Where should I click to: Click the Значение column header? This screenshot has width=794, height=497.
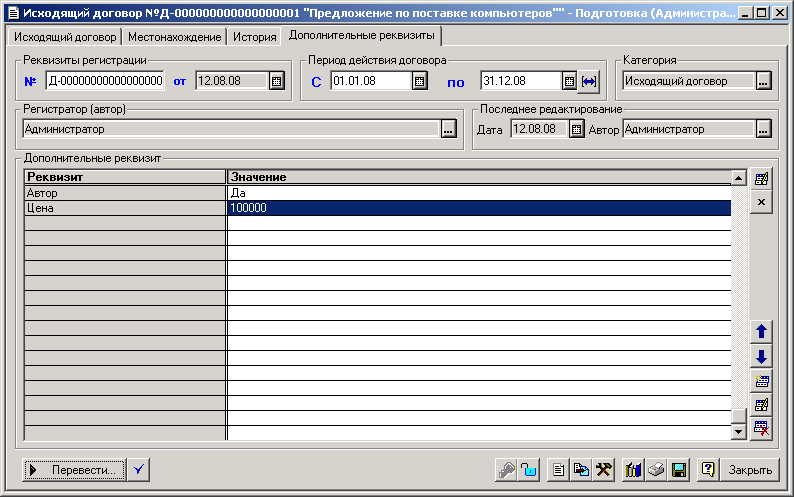point(480,177)
